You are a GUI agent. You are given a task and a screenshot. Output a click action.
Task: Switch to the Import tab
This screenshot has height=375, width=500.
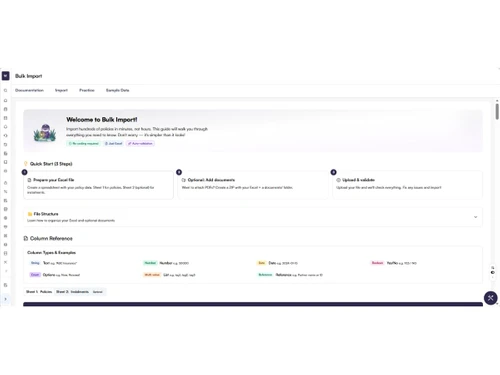(x=61, y=90)
